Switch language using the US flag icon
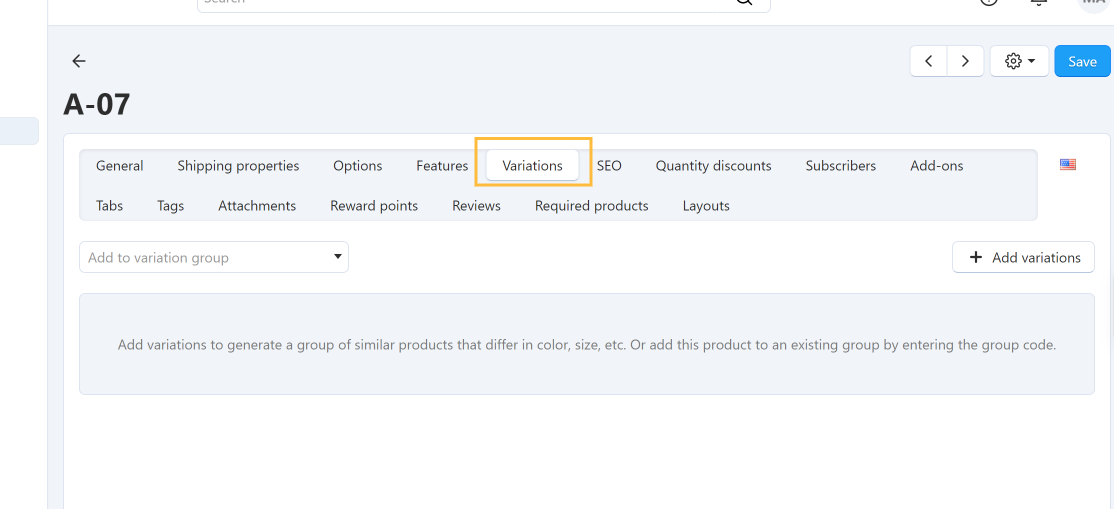 point(1068,165)
